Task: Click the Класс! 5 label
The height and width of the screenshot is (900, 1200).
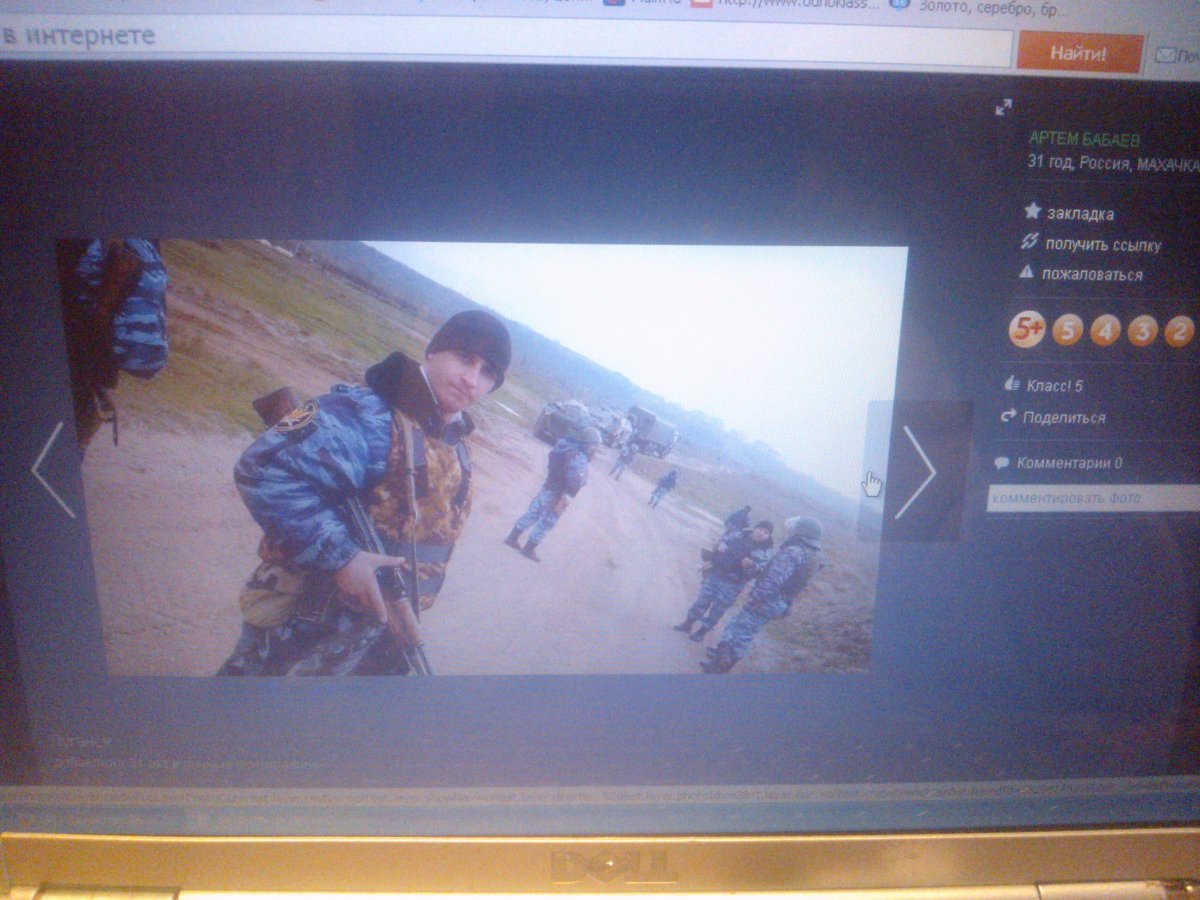Action: coord(1055,386)
